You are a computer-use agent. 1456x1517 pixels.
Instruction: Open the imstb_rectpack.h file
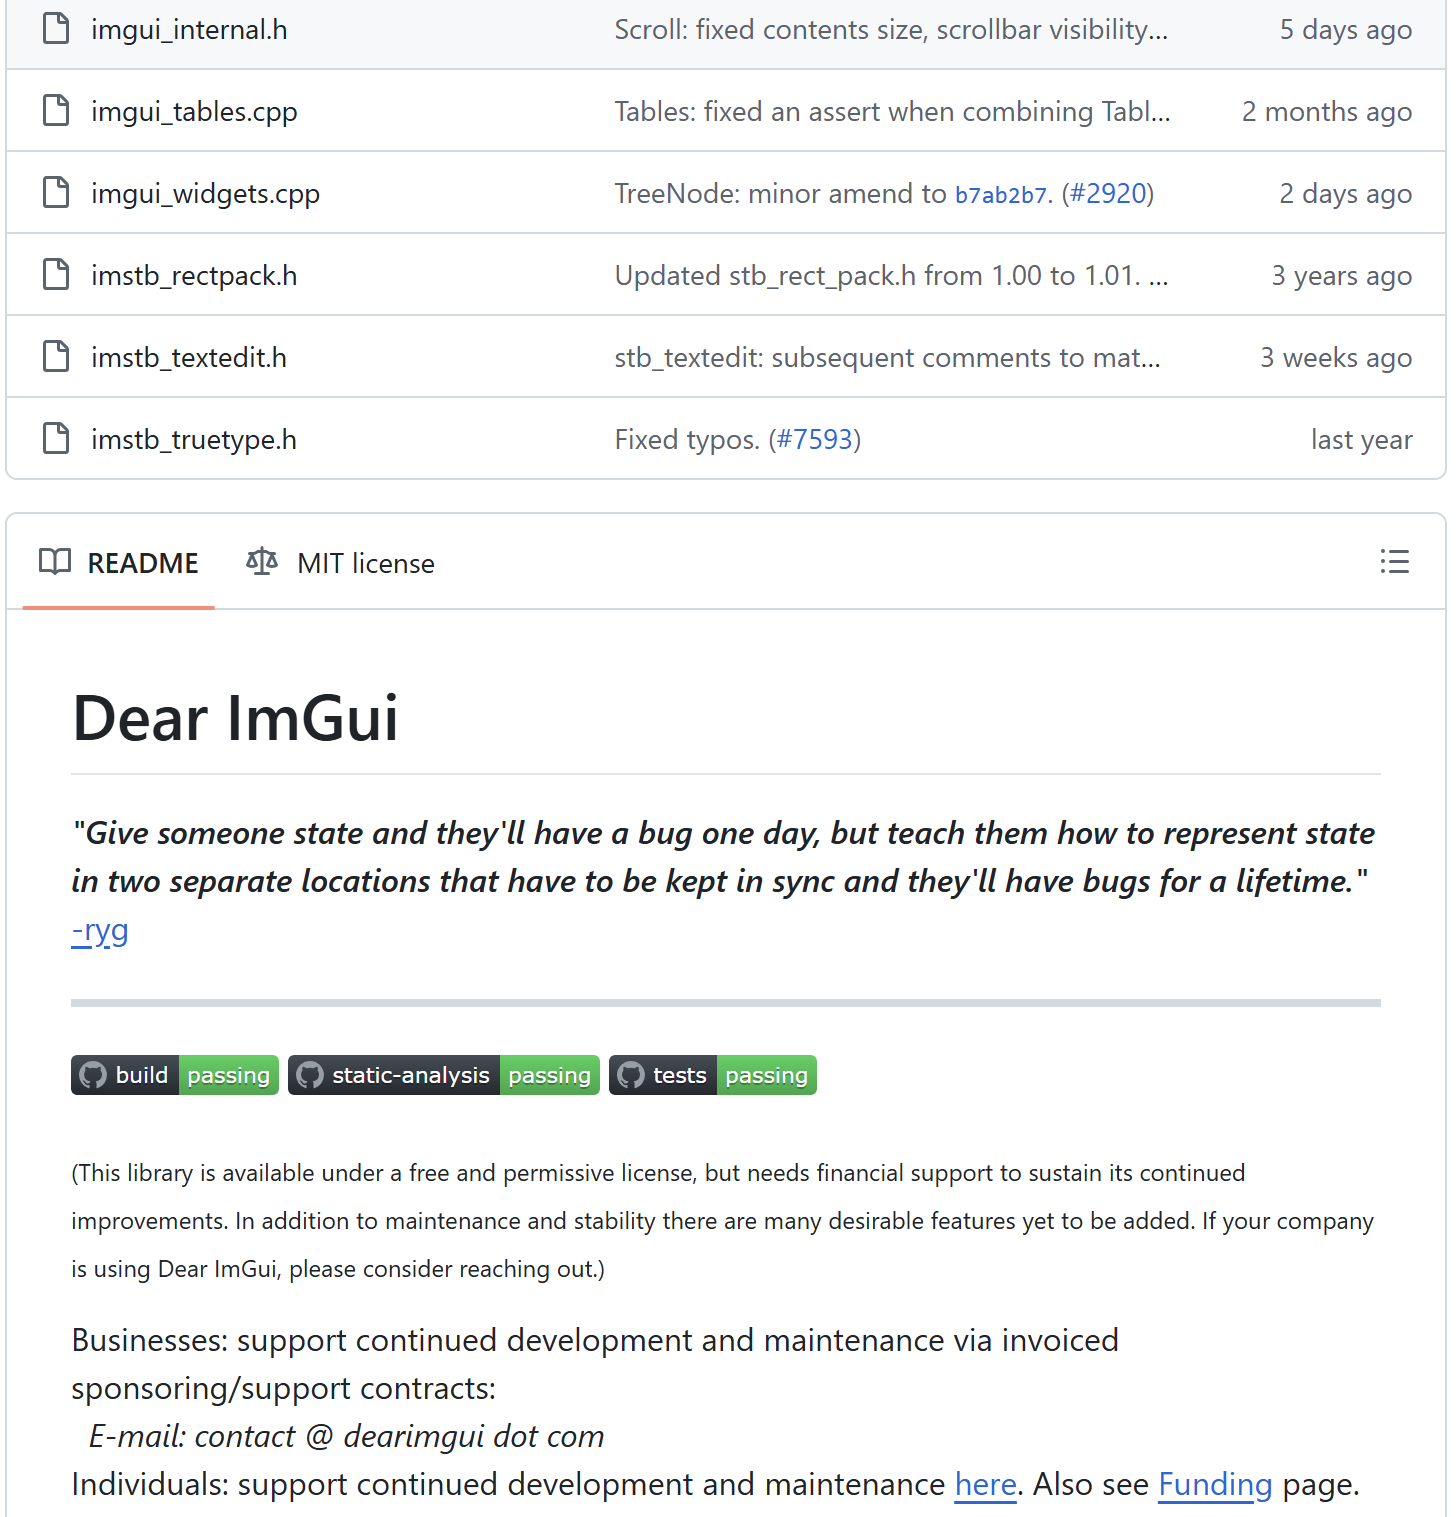pos(194,276)
